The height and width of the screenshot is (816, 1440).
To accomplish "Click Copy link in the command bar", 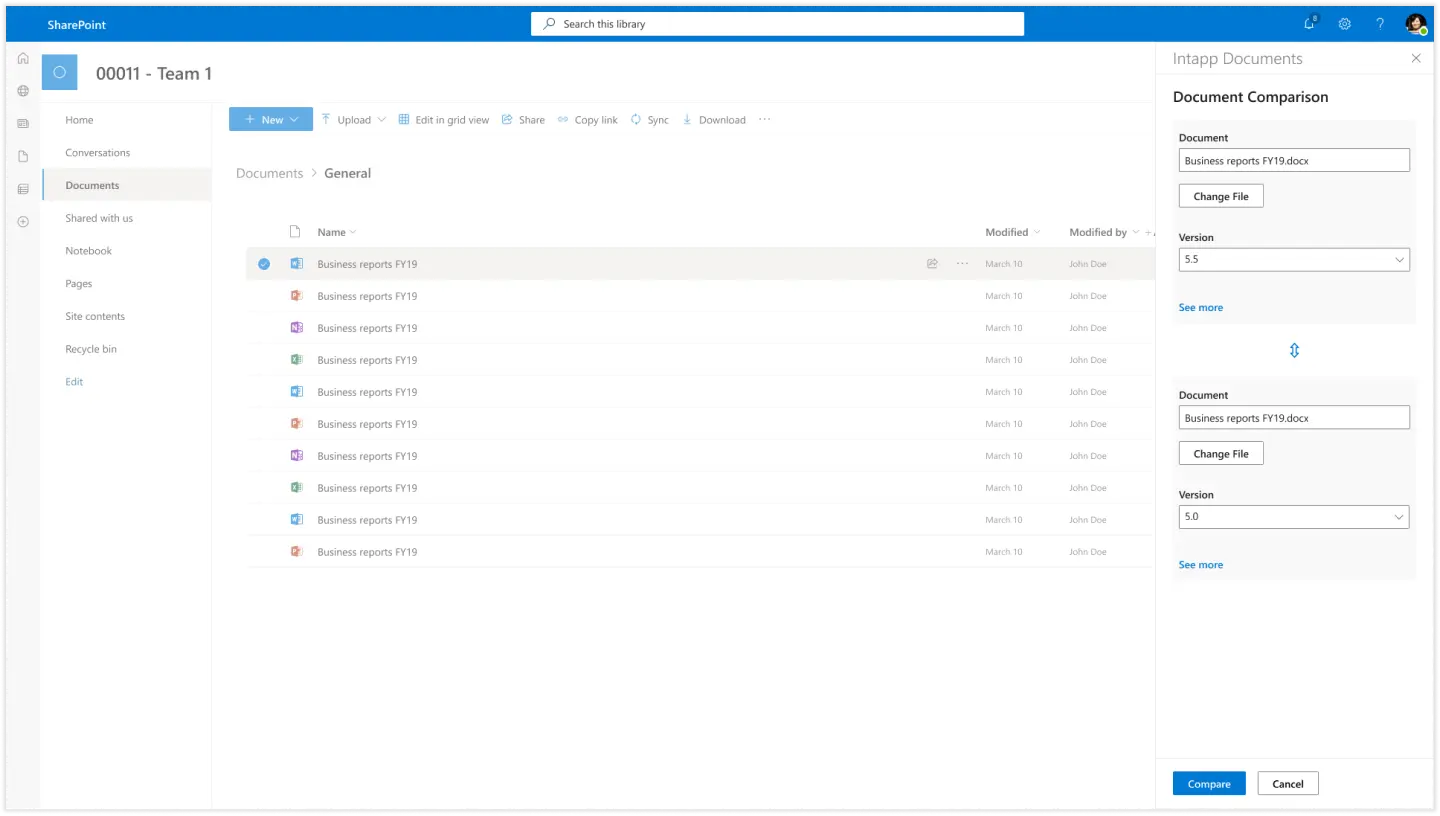I will point(587,120).
